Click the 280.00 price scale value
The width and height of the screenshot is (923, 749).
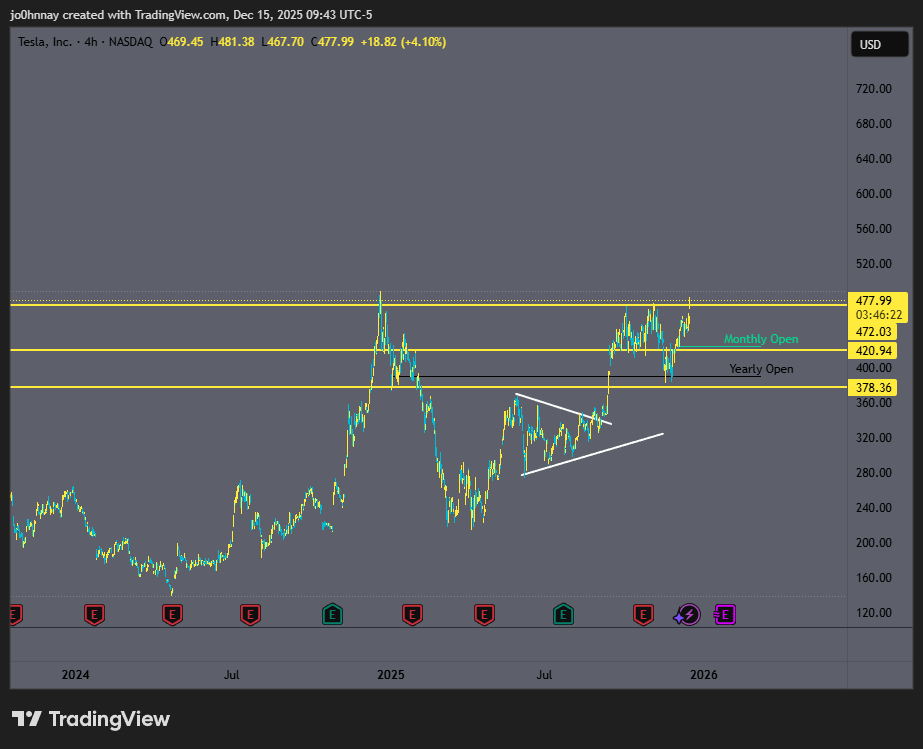(874, 473)
